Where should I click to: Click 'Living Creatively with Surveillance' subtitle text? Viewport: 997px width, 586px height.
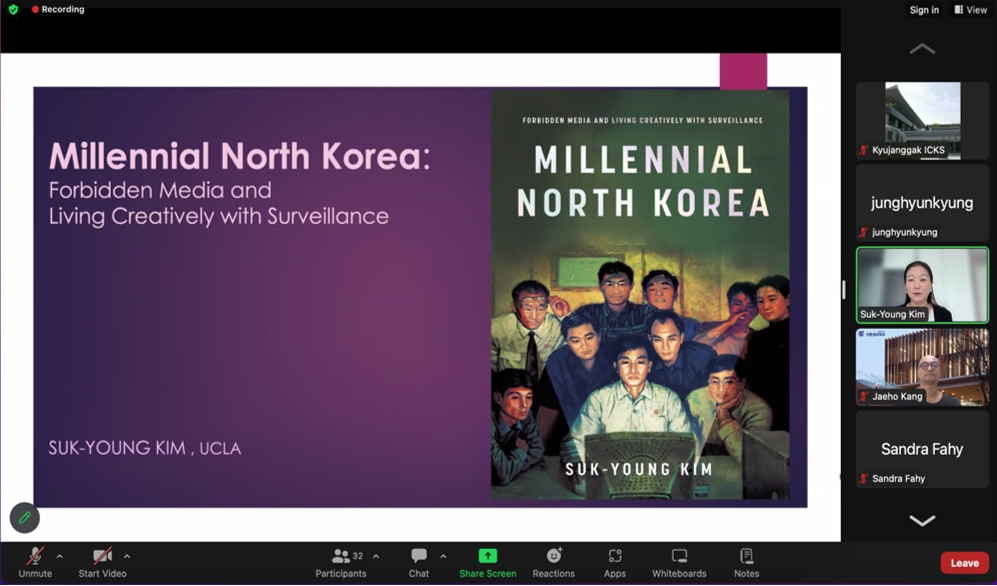click(219, 216)
